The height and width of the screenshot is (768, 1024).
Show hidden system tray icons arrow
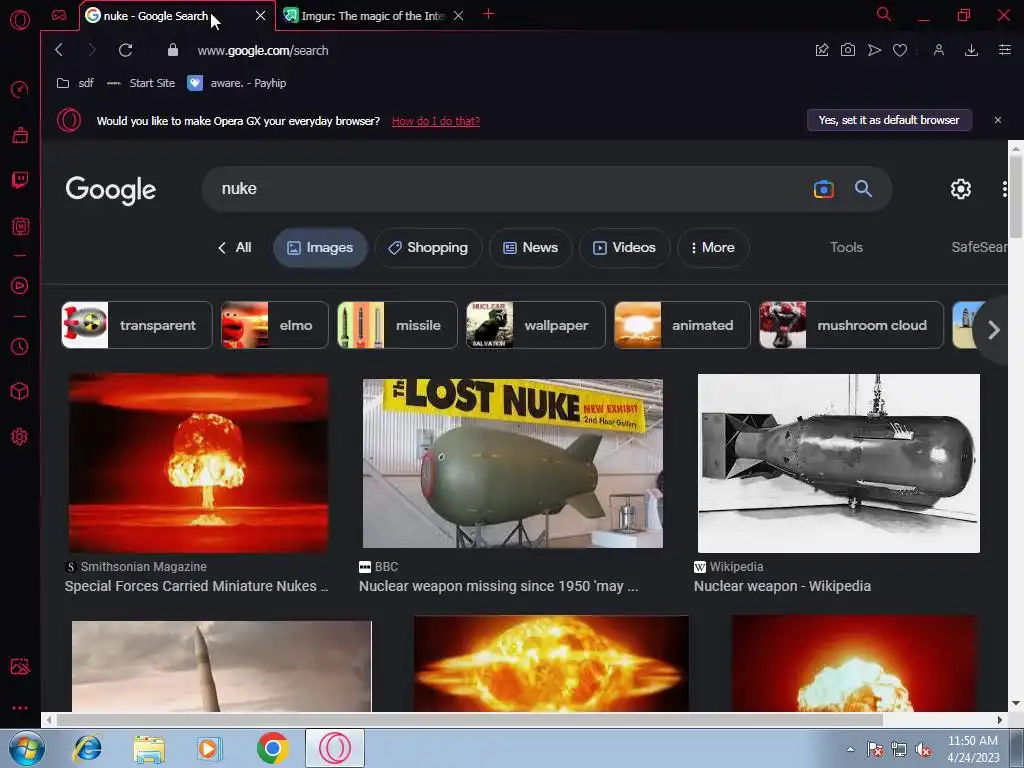(x=850, y=749)
